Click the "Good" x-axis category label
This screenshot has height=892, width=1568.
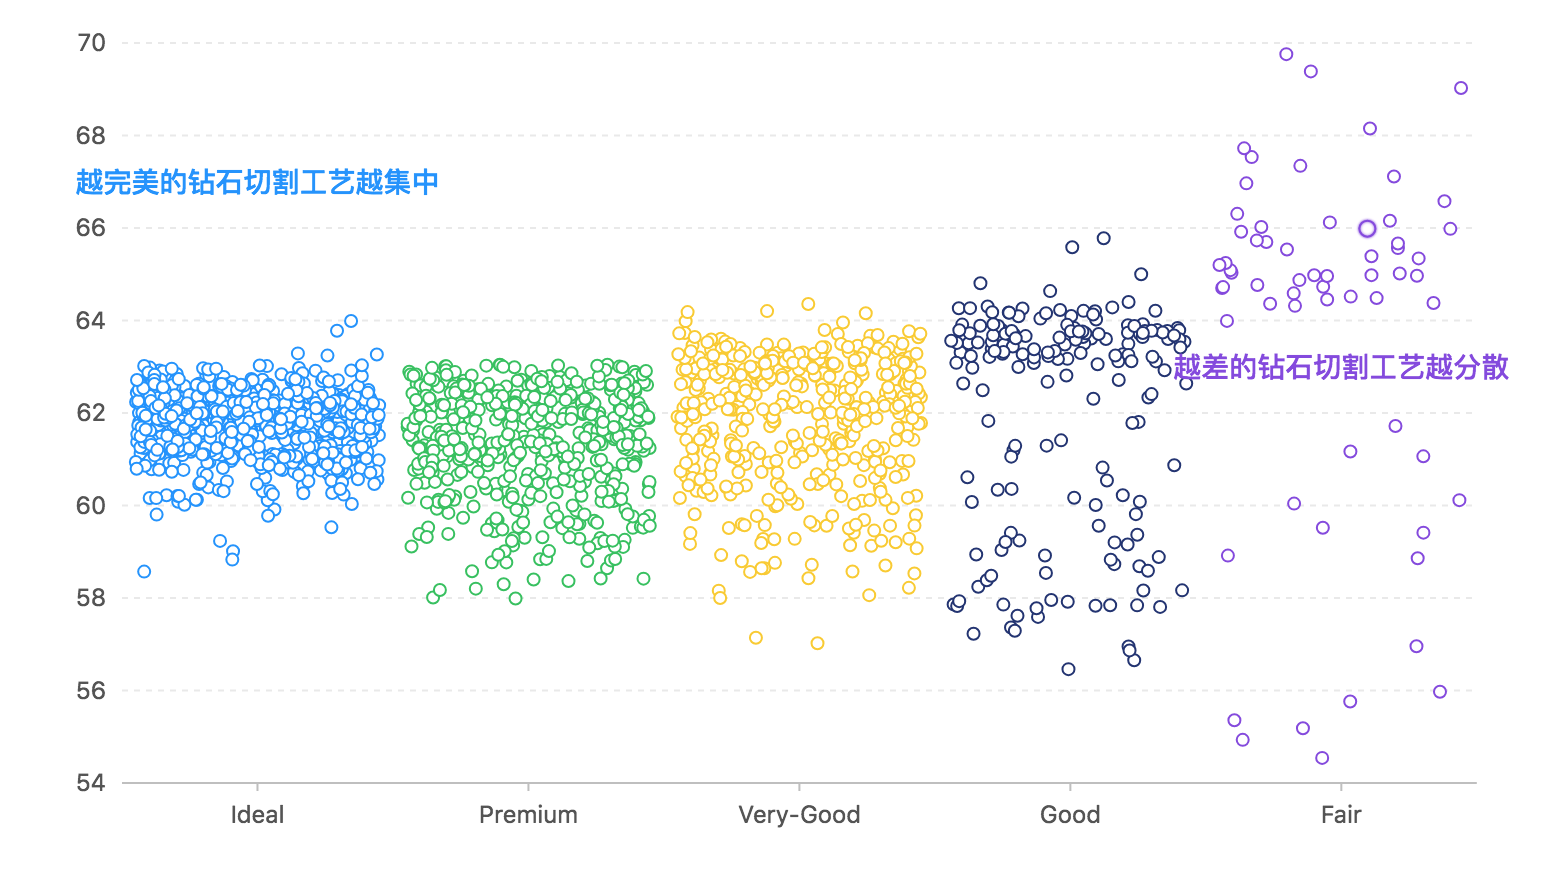[1070, 815]
